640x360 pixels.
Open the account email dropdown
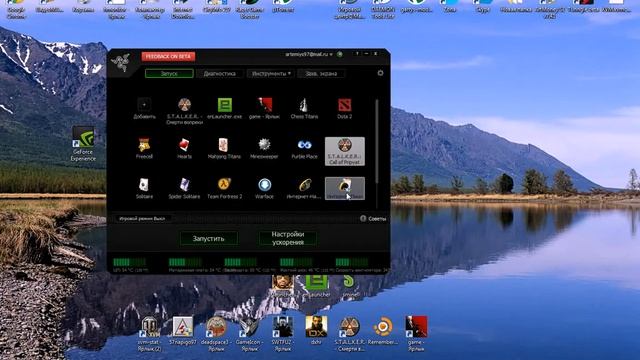309,54
